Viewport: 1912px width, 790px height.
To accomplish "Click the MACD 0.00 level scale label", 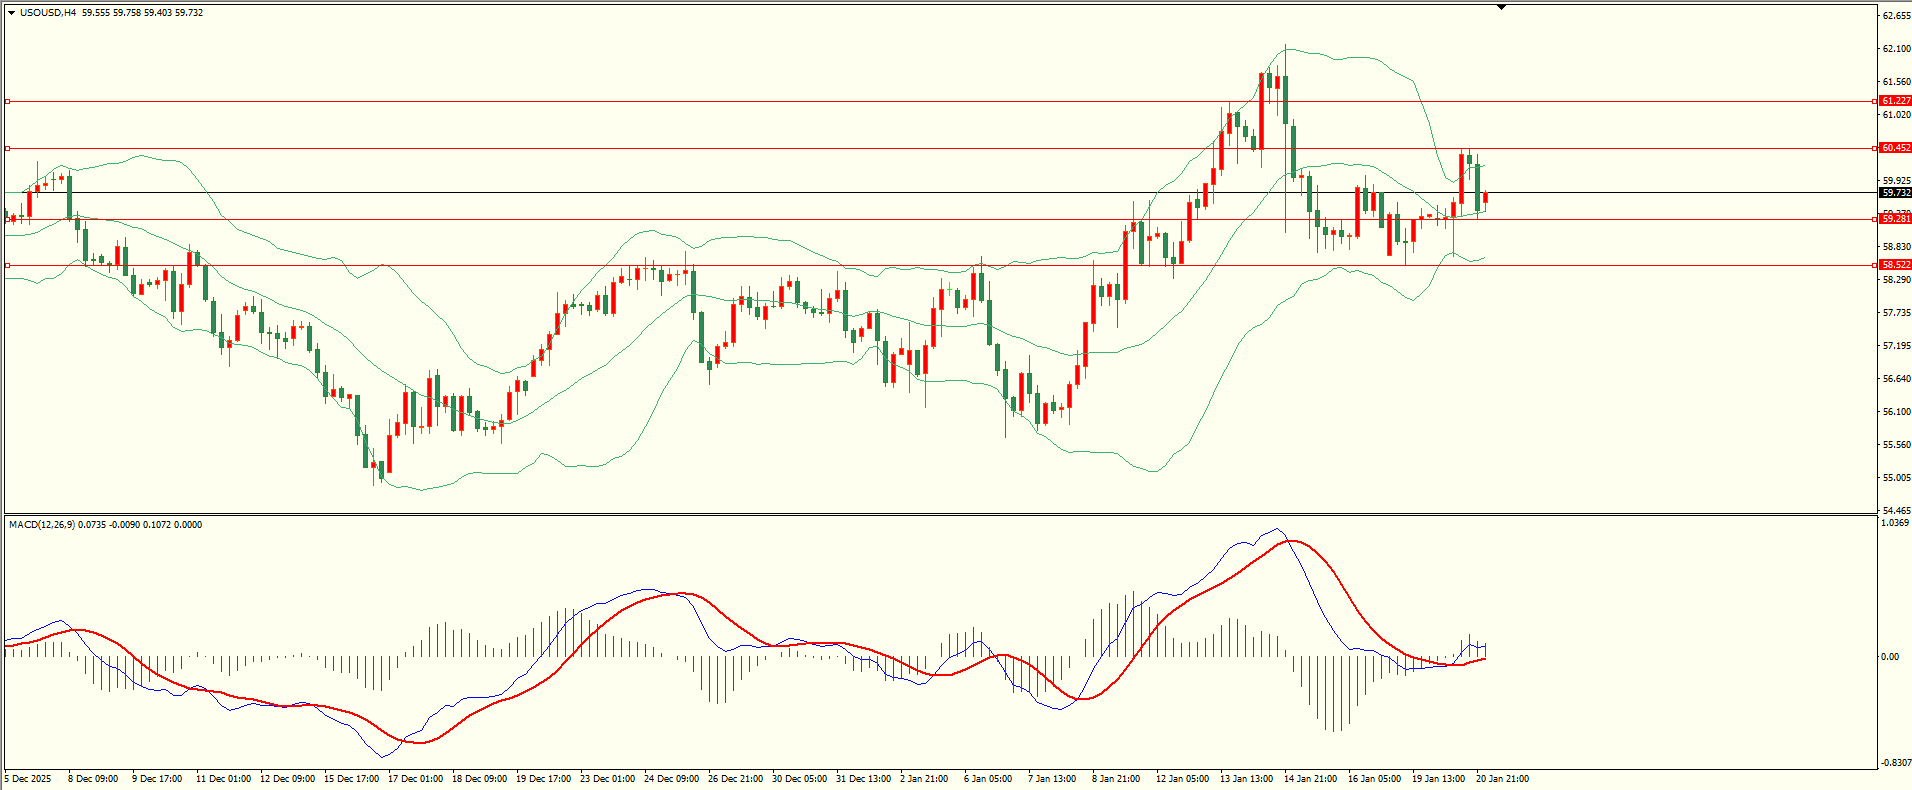I will coord(1889,657).
